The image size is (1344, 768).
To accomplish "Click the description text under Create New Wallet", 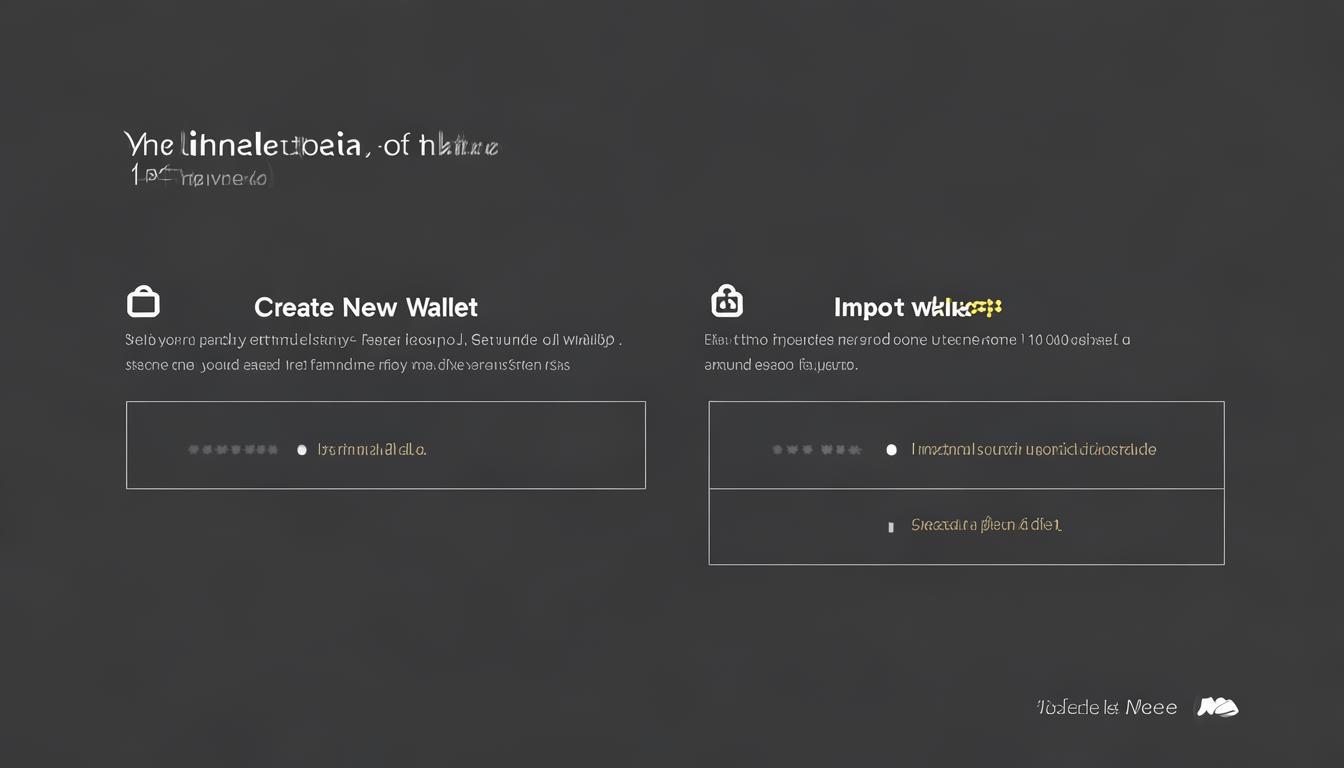I will [372, 352].
